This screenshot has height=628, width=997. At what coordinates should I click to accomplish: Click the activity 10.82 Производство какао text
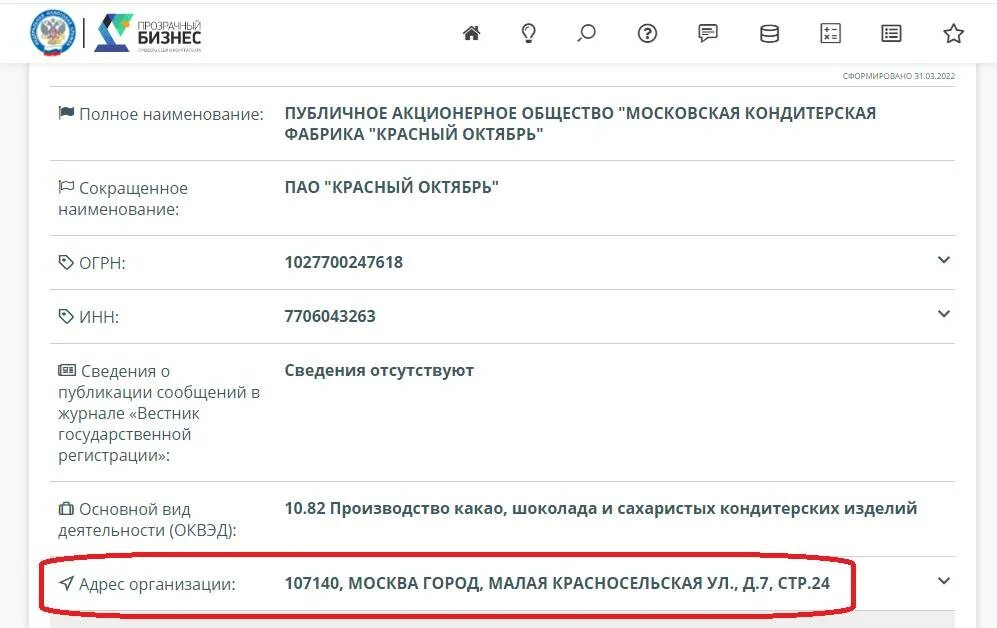pyautogui.click(x=600, y=509)
